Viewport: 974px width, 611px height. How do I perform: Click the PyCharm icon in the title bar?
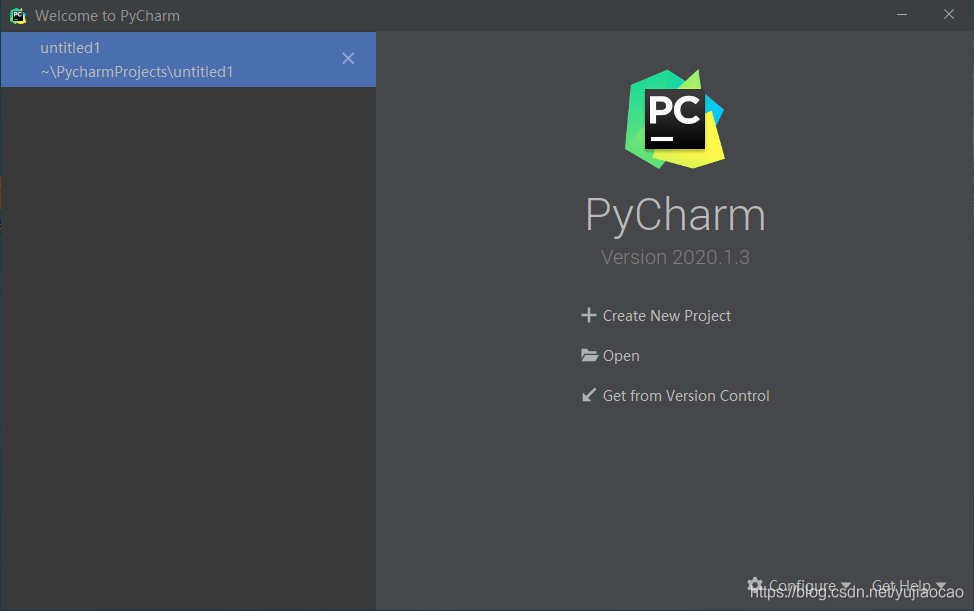[18, 16]
